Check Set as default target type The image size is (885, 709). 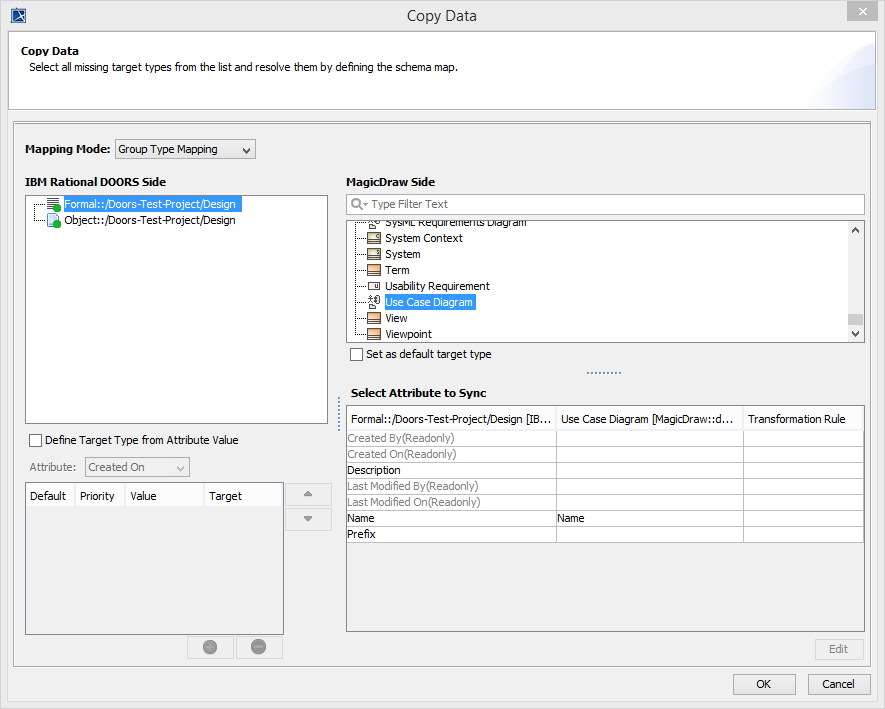(357, 354)
